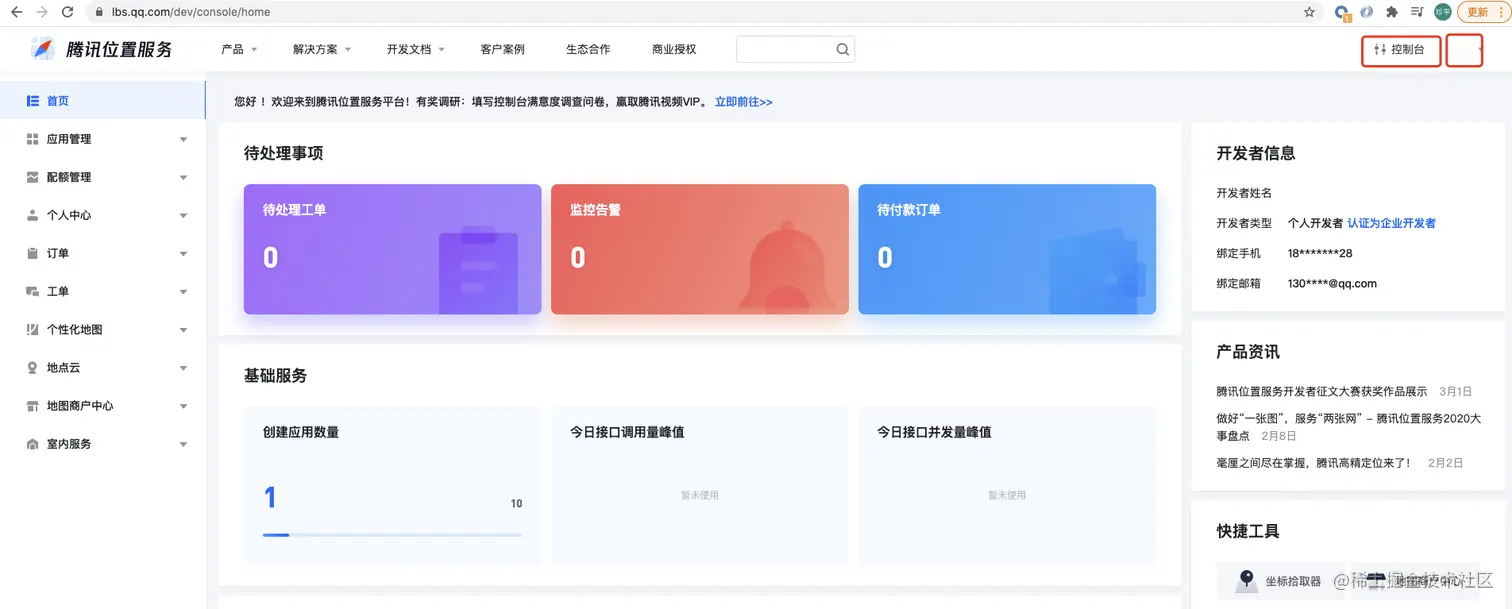Expand the 室内服务 sidebar arrow
This screenshot has width=1512, height=609.
click(183, 444)
